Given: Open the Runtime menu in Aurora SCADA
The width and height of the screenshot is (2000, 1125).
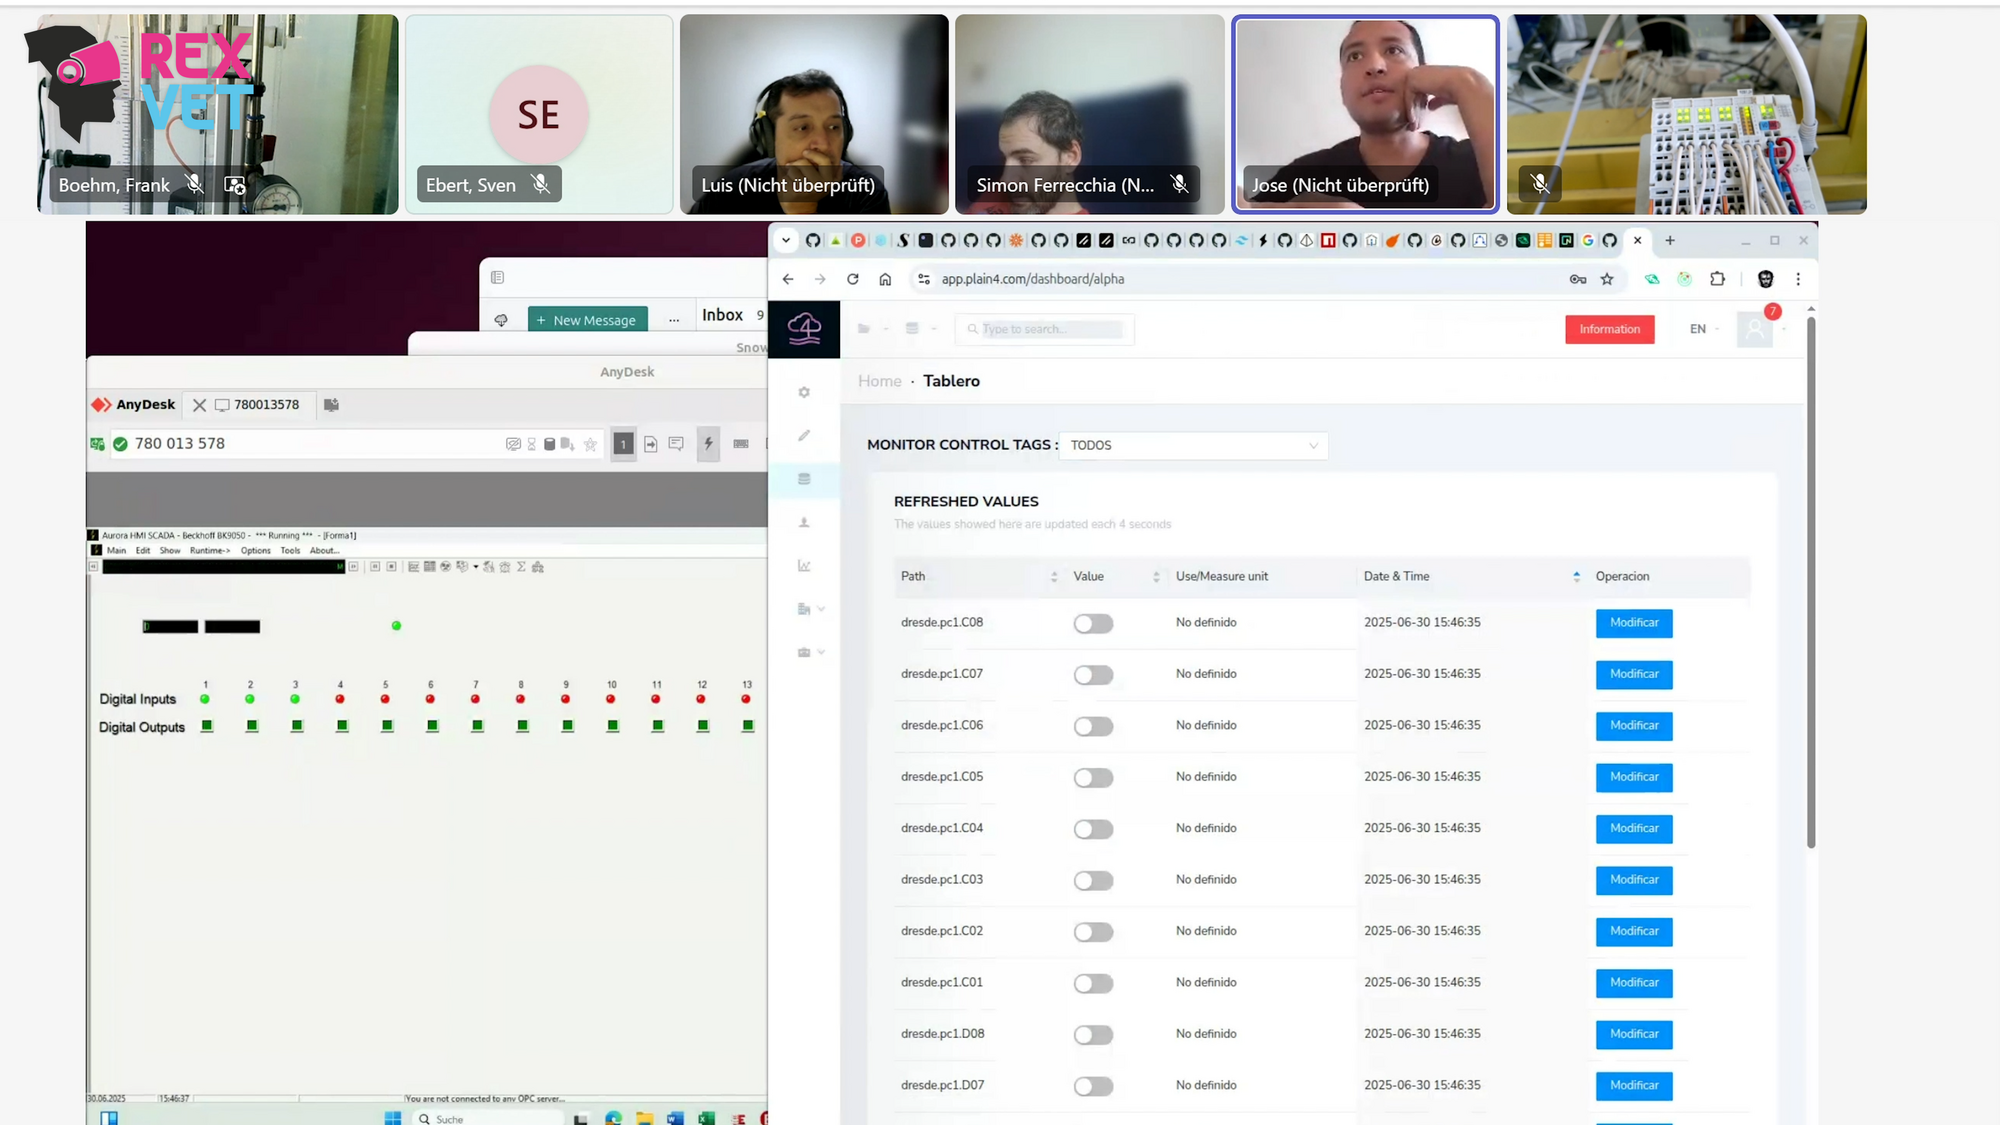Looking at the screenshot, I should pyautogui.click(x=210, y=551).
